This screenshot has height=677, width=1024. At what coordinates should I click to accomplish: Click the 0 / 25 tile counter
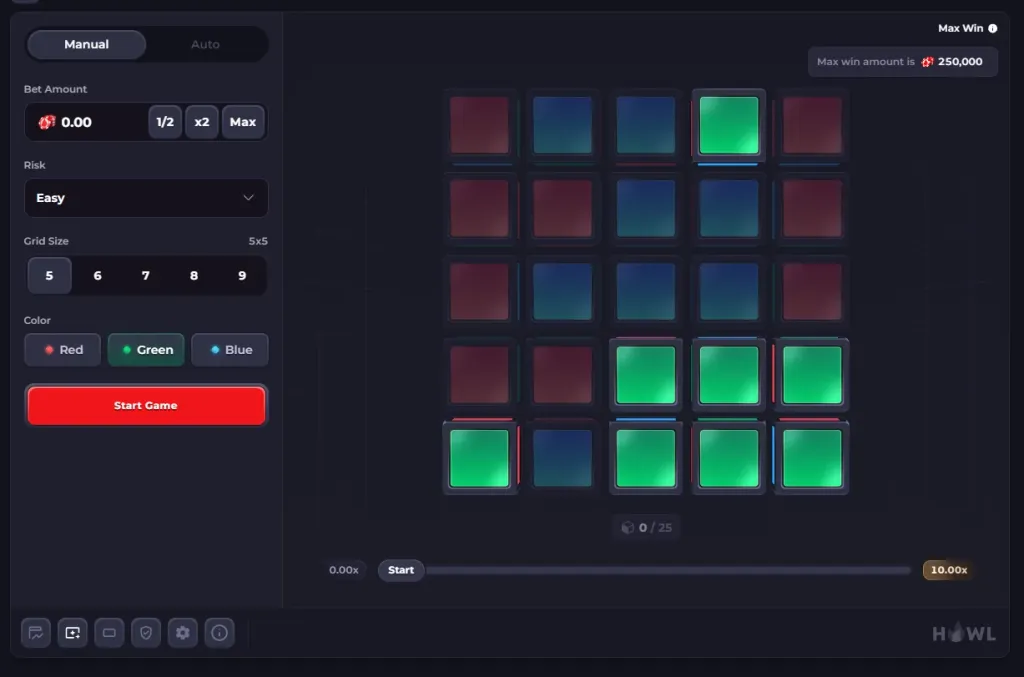click(647, 527)
